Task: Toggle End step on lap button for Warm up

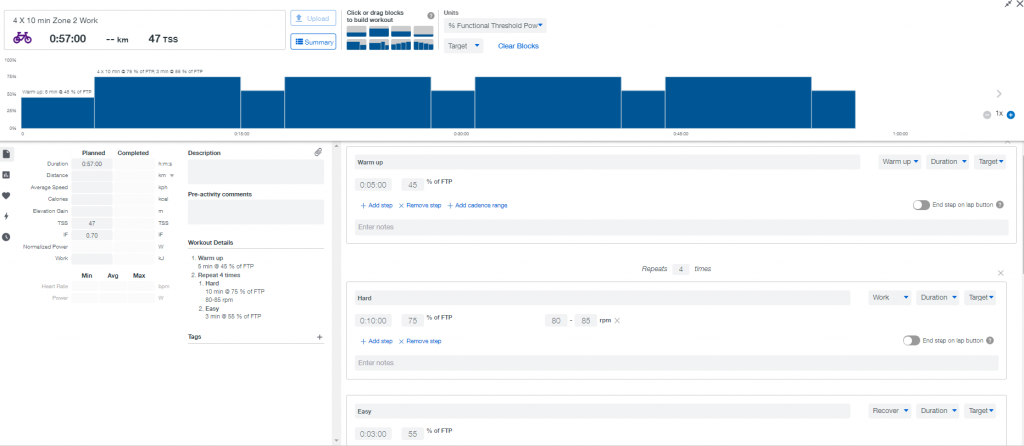Action: tap(921, 205)
